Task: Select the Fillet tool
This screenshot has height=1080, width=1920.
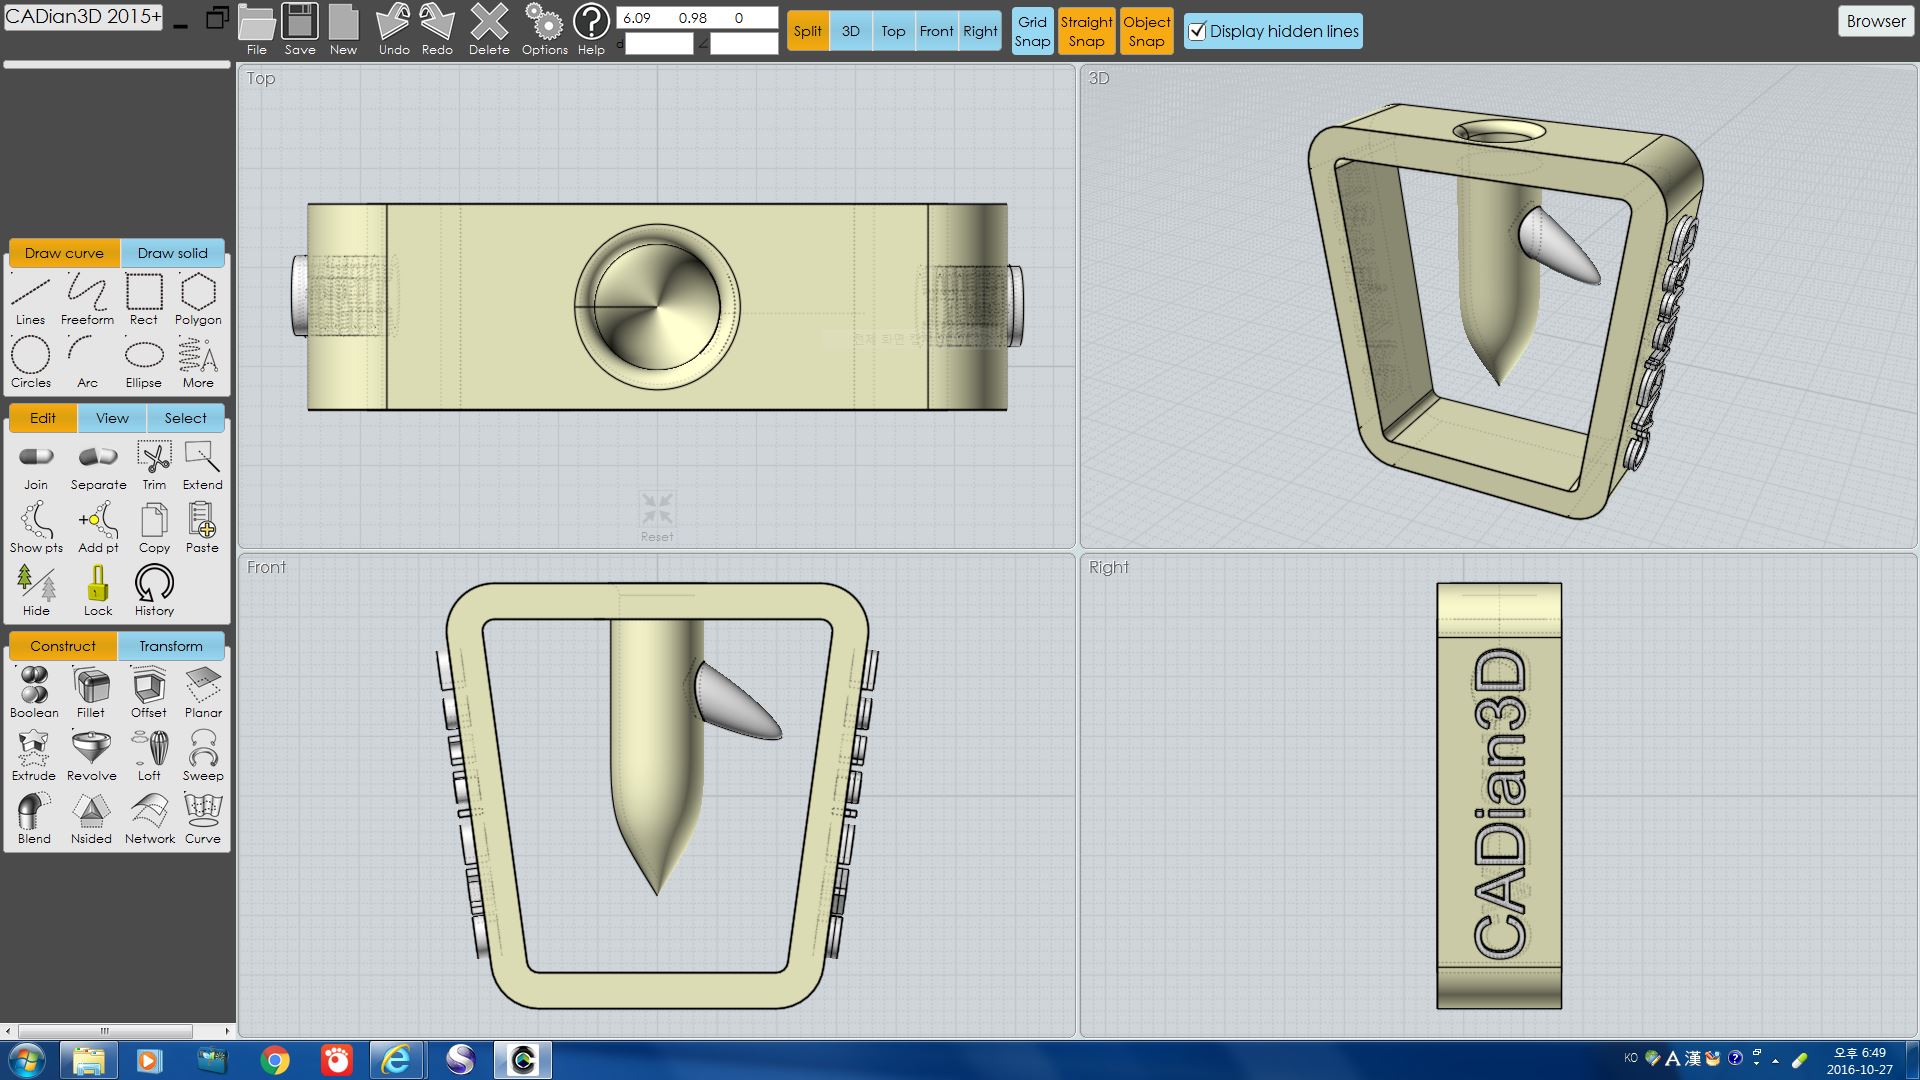Action: pos(91,692)
